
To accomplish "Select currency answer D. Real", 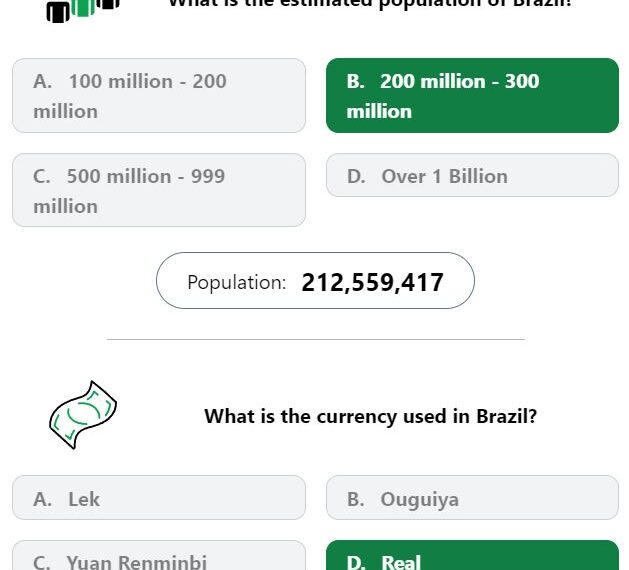I will [472, 556].
